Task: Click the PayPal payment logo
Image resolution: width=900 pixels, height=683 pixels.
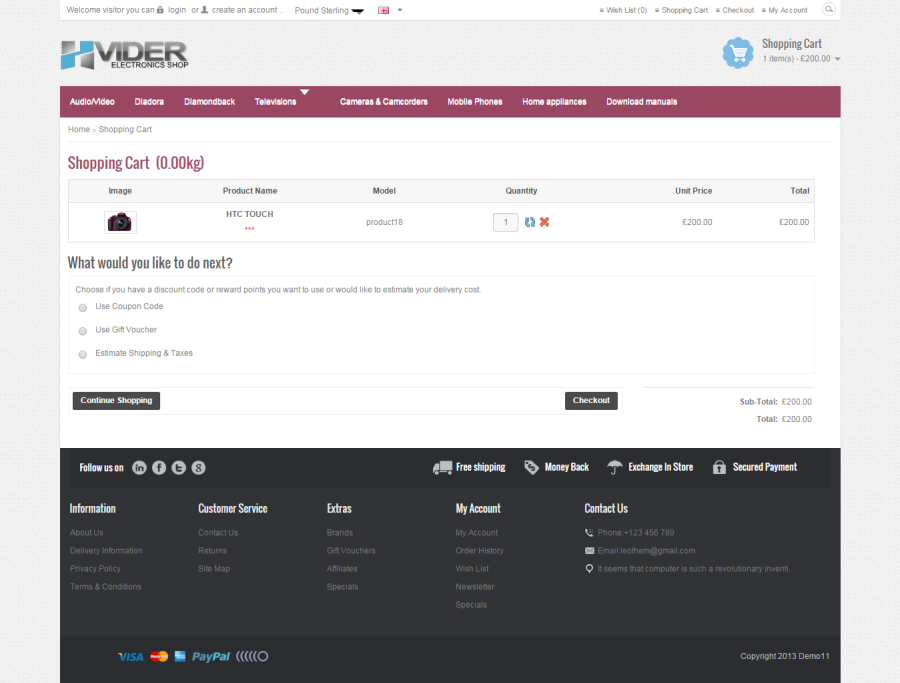Action: click(211, 657)
